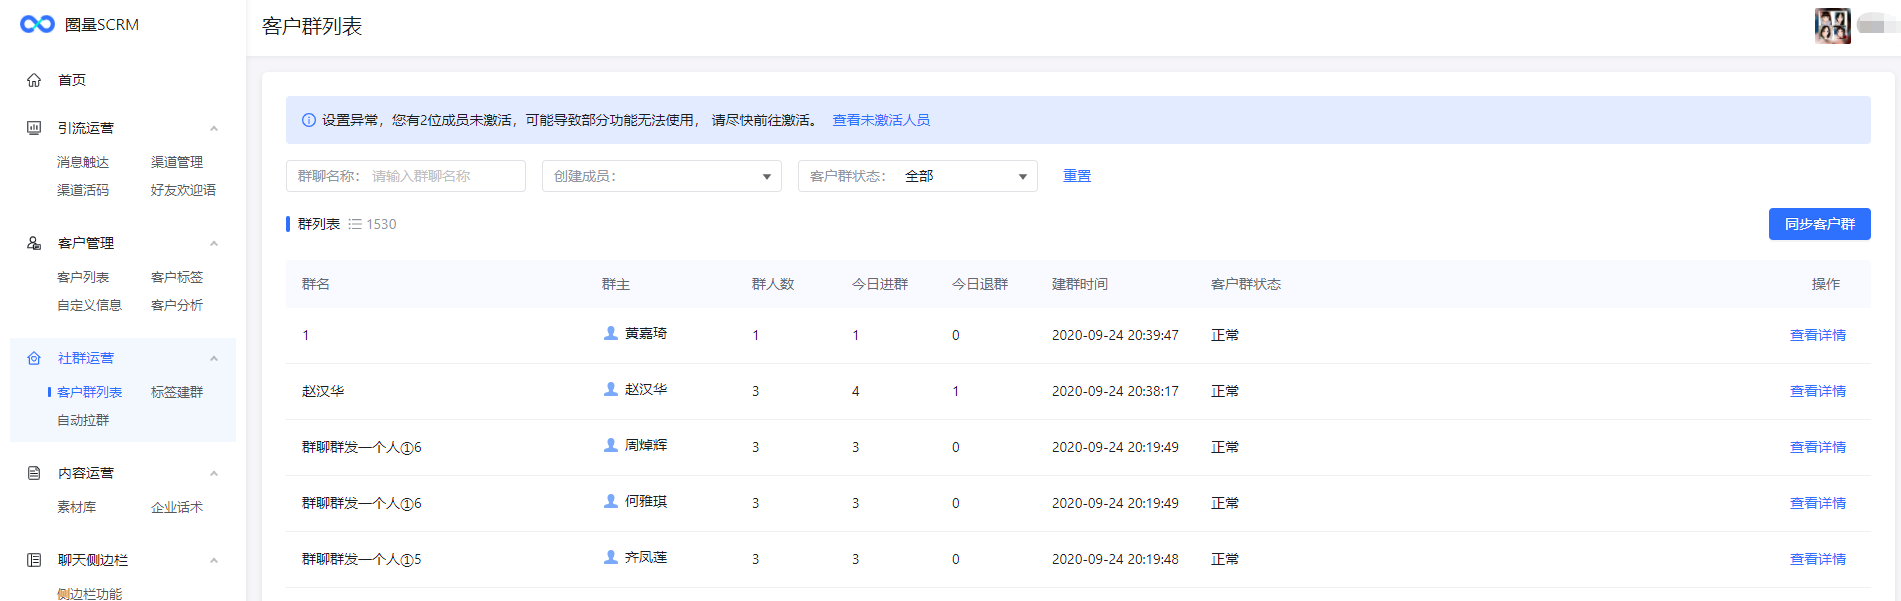Open the 创建成员 dropdown

[661, 176]
